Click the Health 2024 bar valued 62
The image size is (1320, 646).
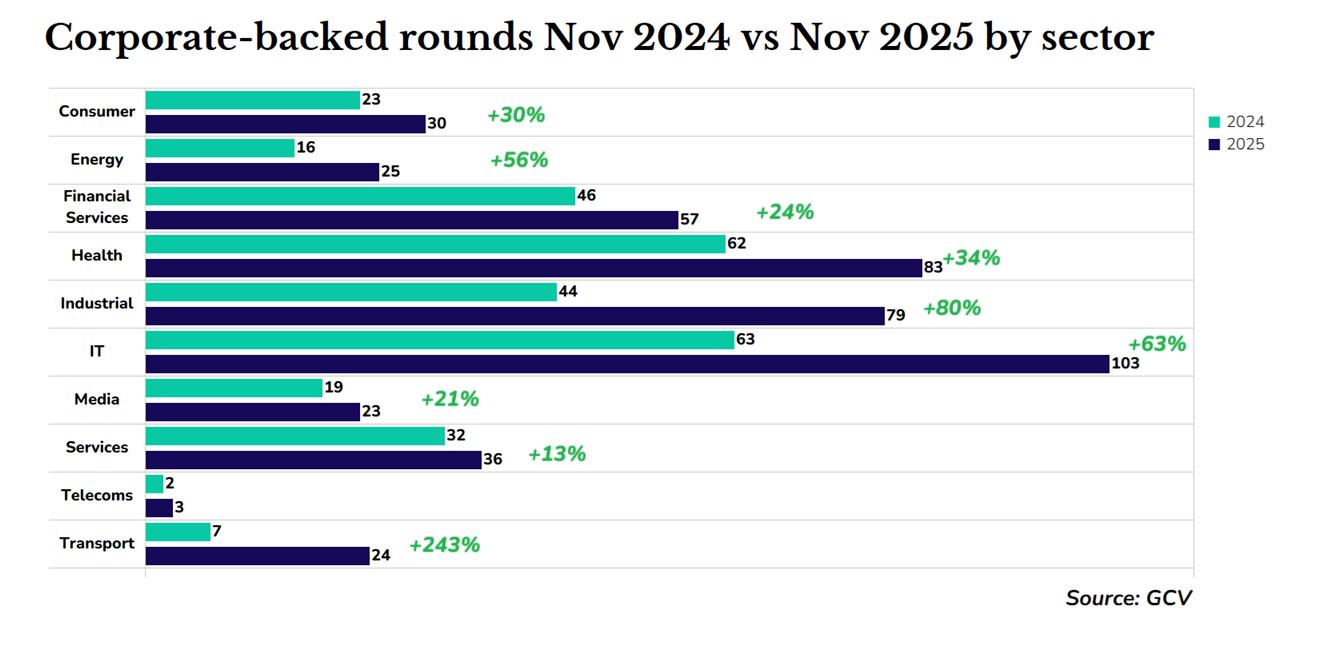pyautogui.click(x=435, y=244)
